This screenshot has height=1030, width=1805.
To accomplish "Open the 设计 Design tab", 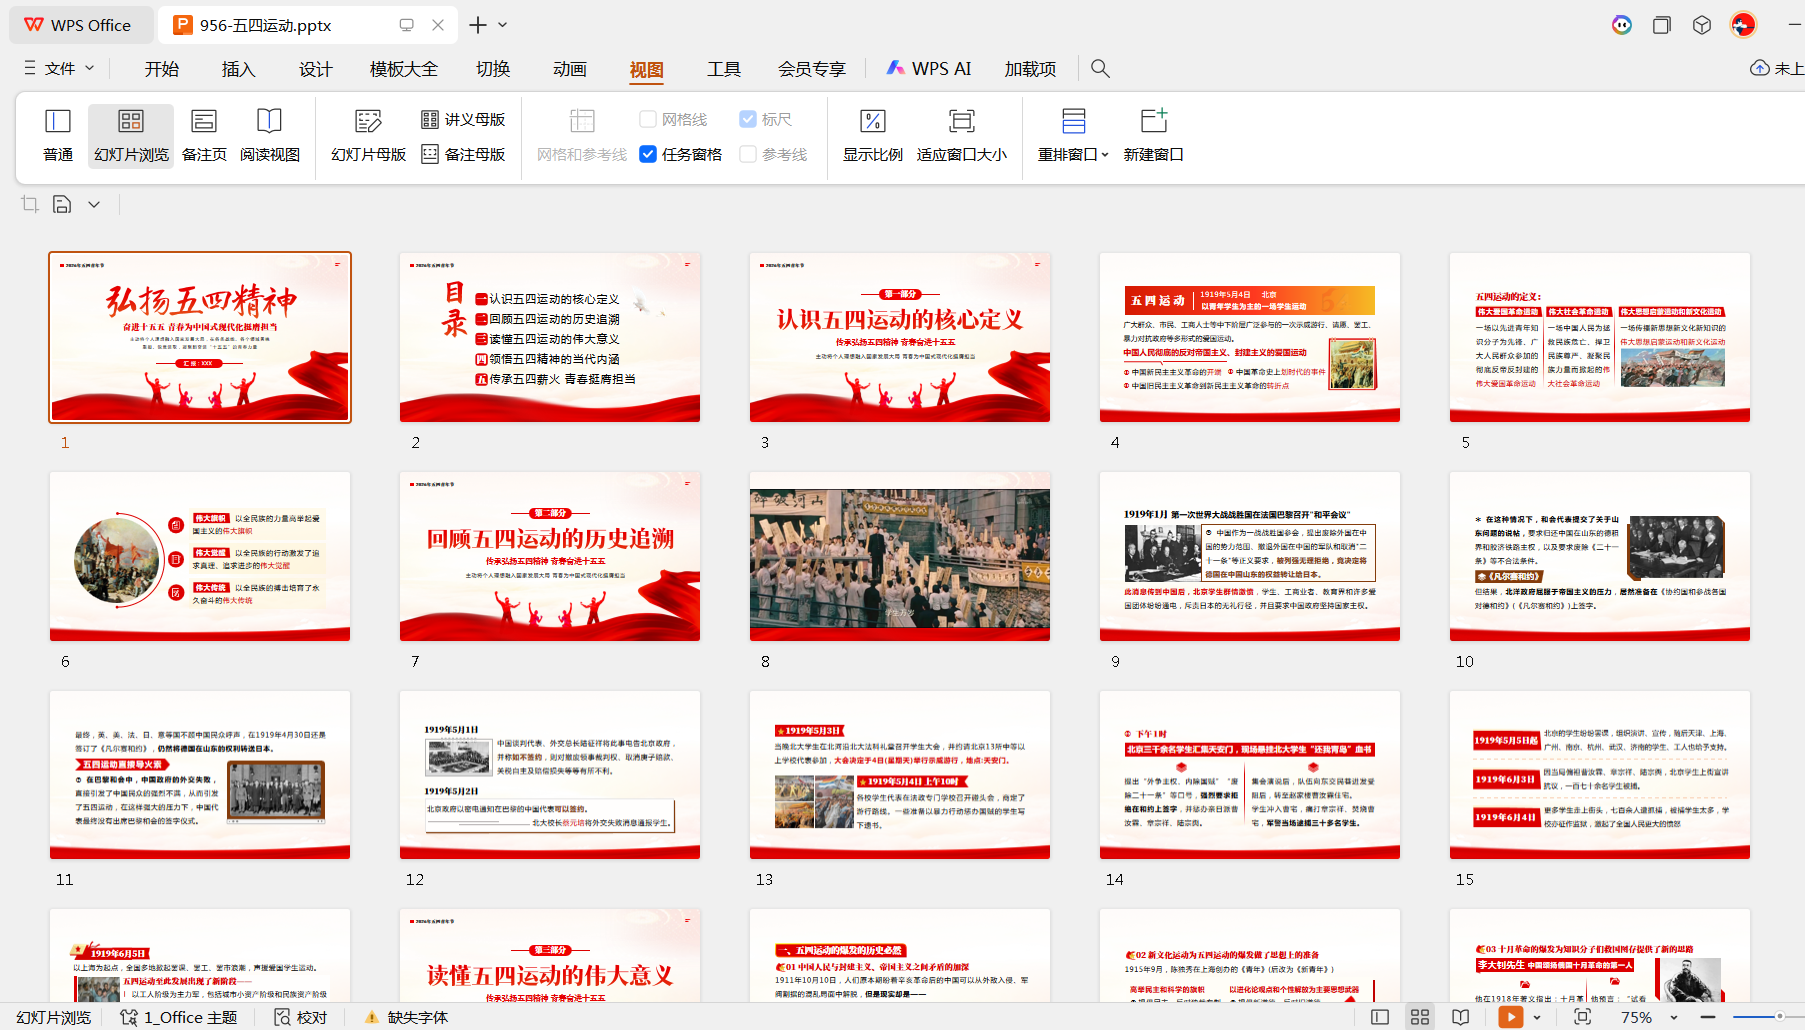I will tap(315, 68).
